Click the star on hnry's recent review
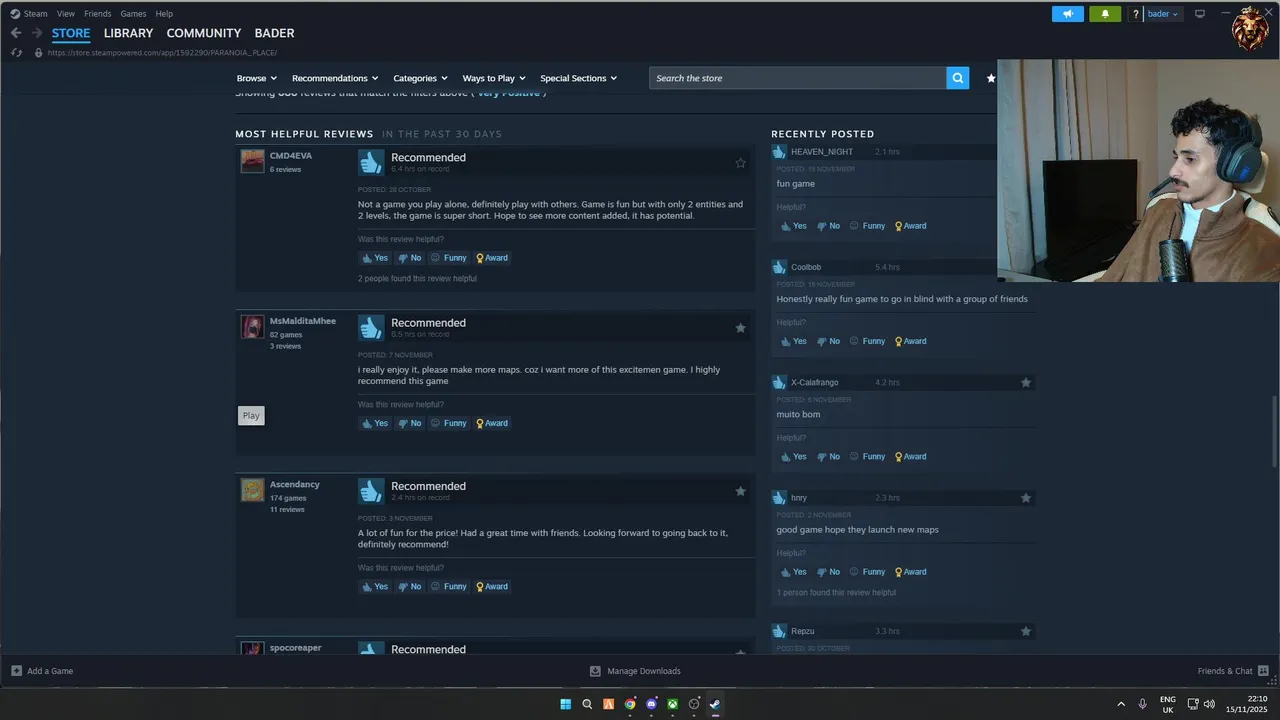Image resolution: width=1280 pixels, height=720 pixels. [1026, 498]
